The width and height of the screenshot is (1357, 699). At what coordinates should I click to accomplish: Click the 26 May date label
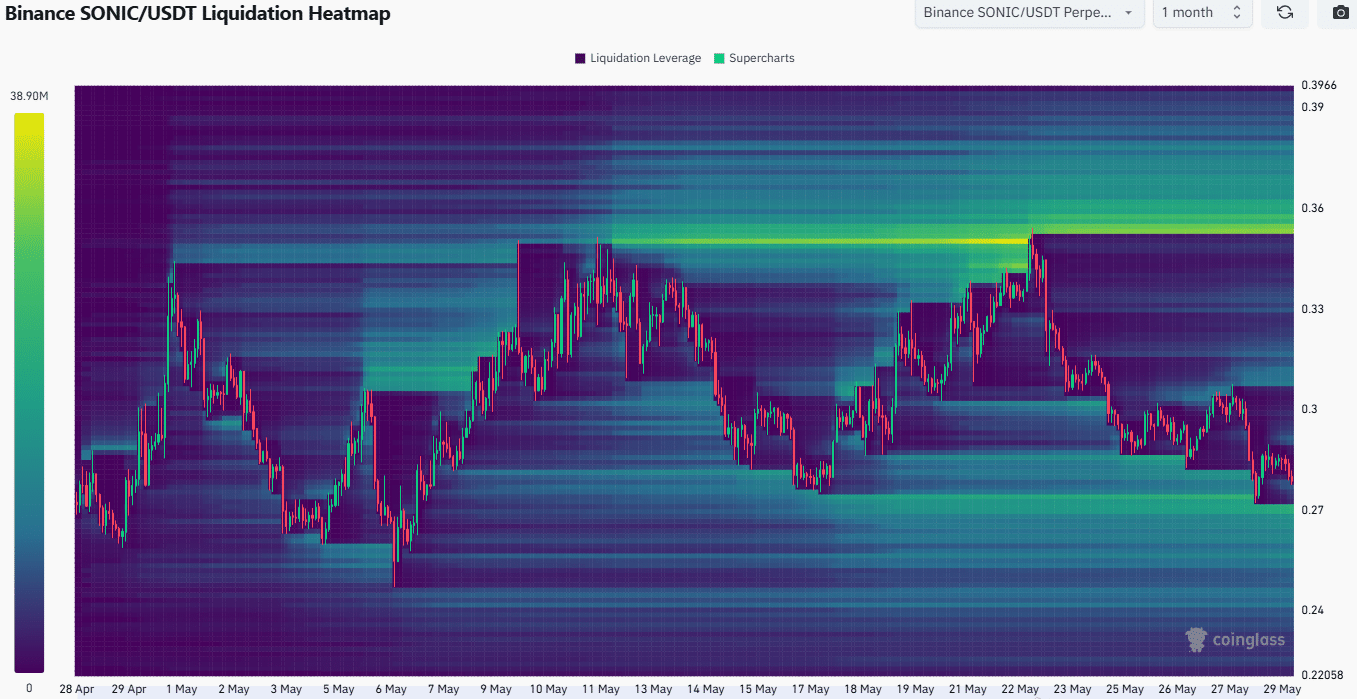click(1178, 689)
